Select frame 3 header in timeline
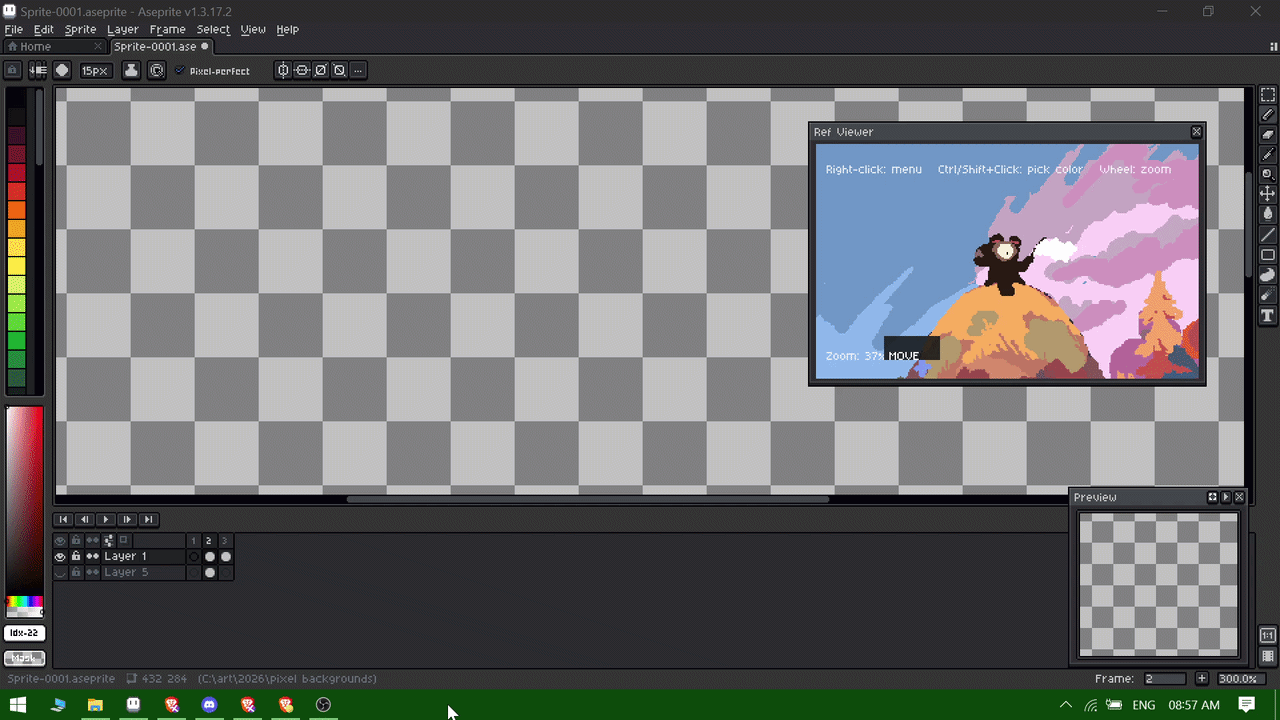 225,540
